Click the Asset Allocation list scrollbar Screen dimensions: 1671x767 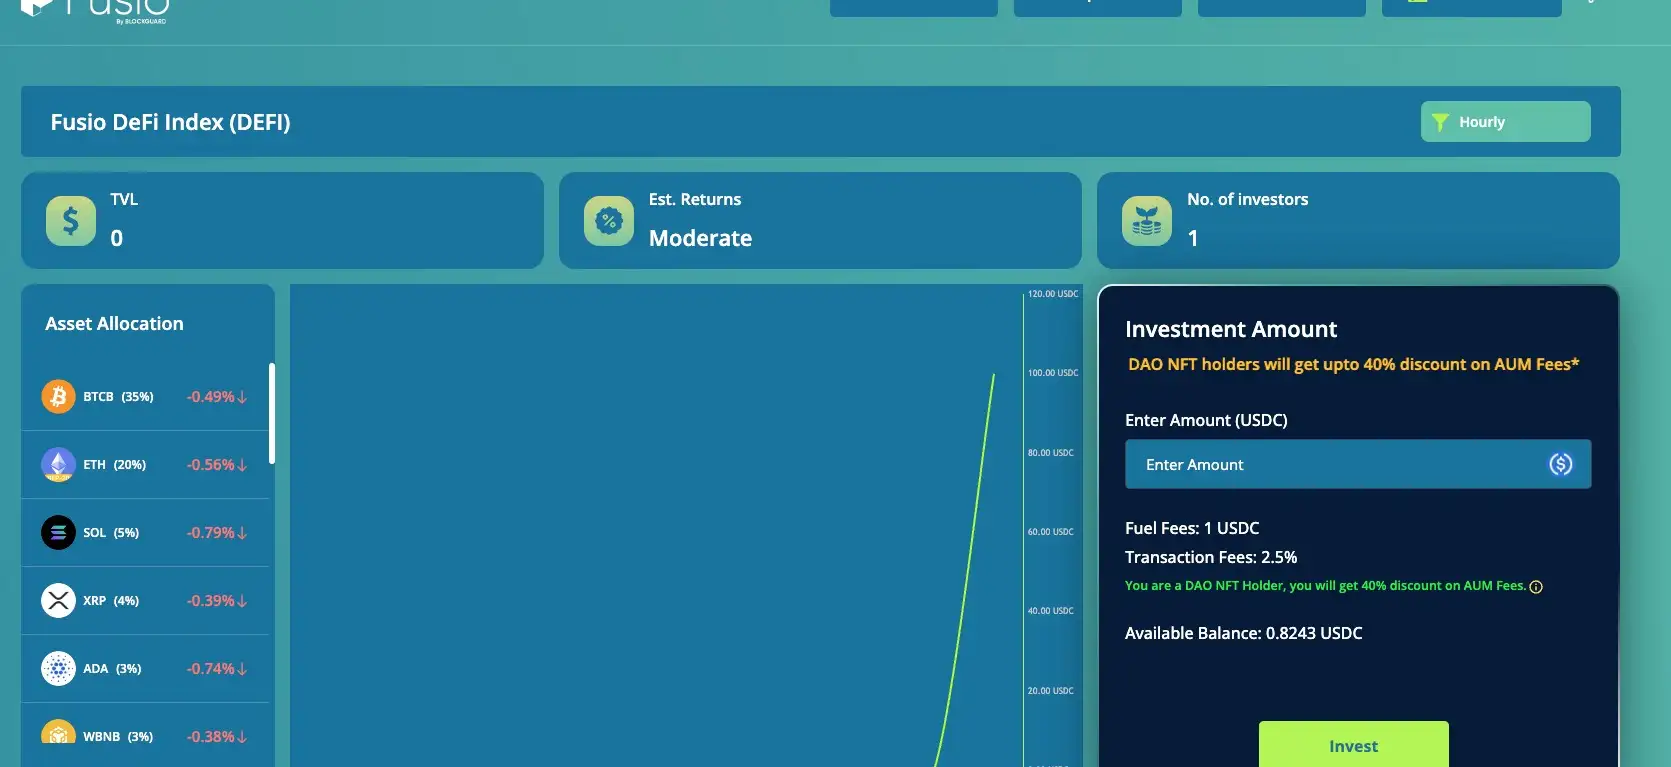click(272, 413)
